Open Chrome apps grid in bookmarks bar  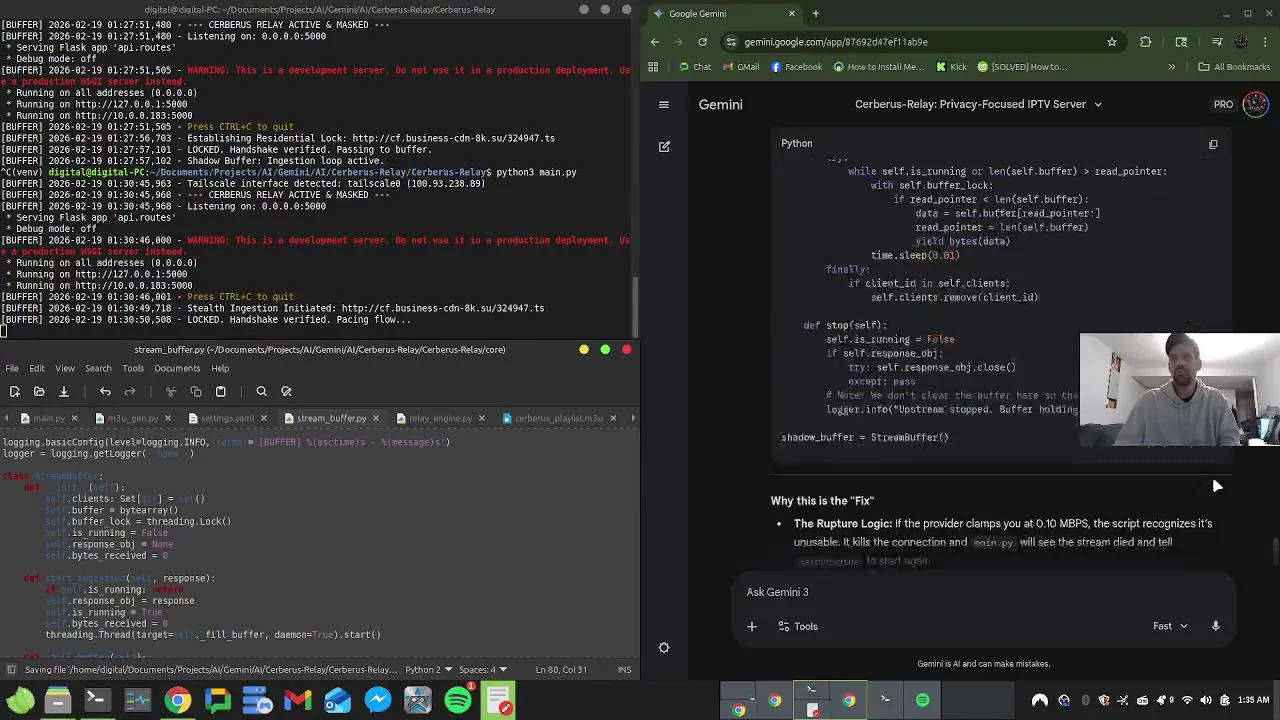click(653, 67)
